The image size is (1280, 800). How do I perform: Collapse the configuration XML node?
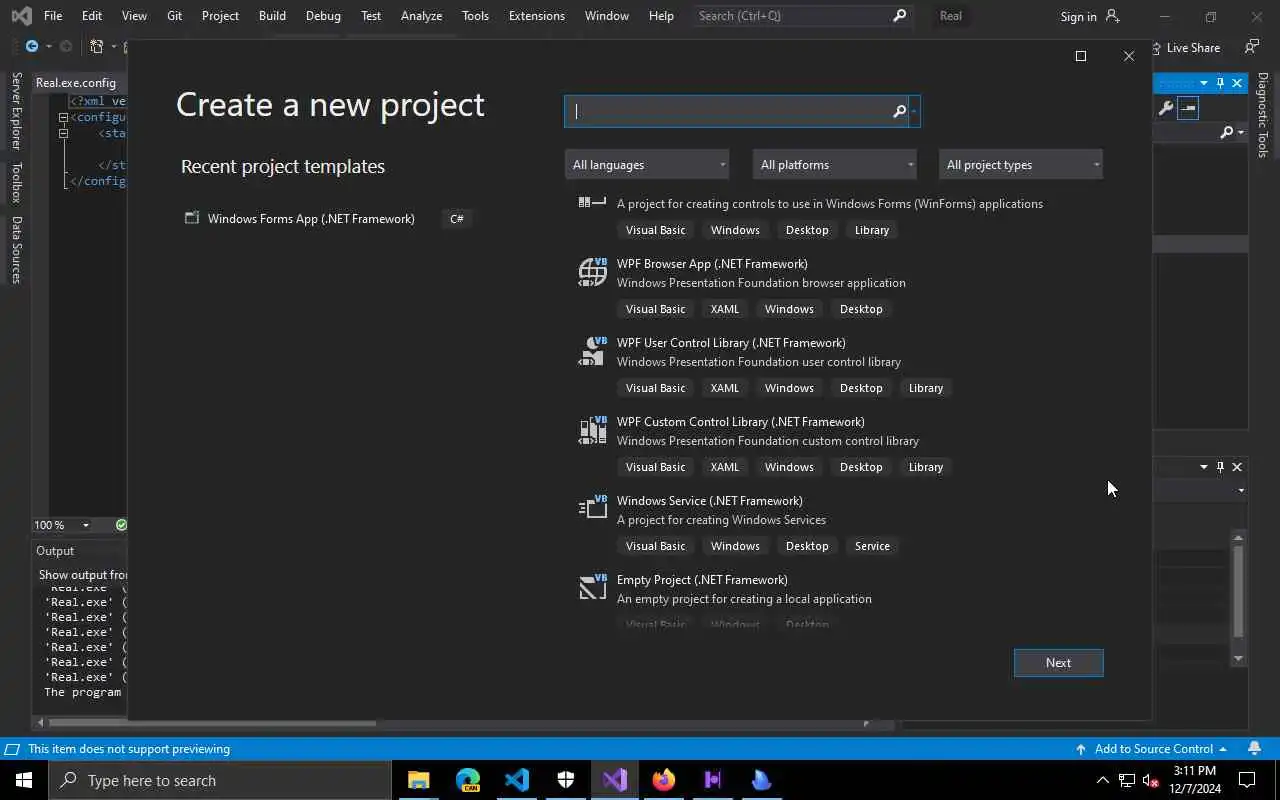point(63,117)
